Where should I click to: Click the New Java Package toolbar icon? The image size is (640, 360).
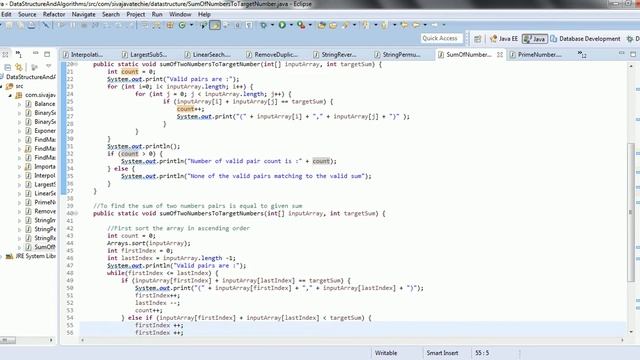tap(170, 25)
